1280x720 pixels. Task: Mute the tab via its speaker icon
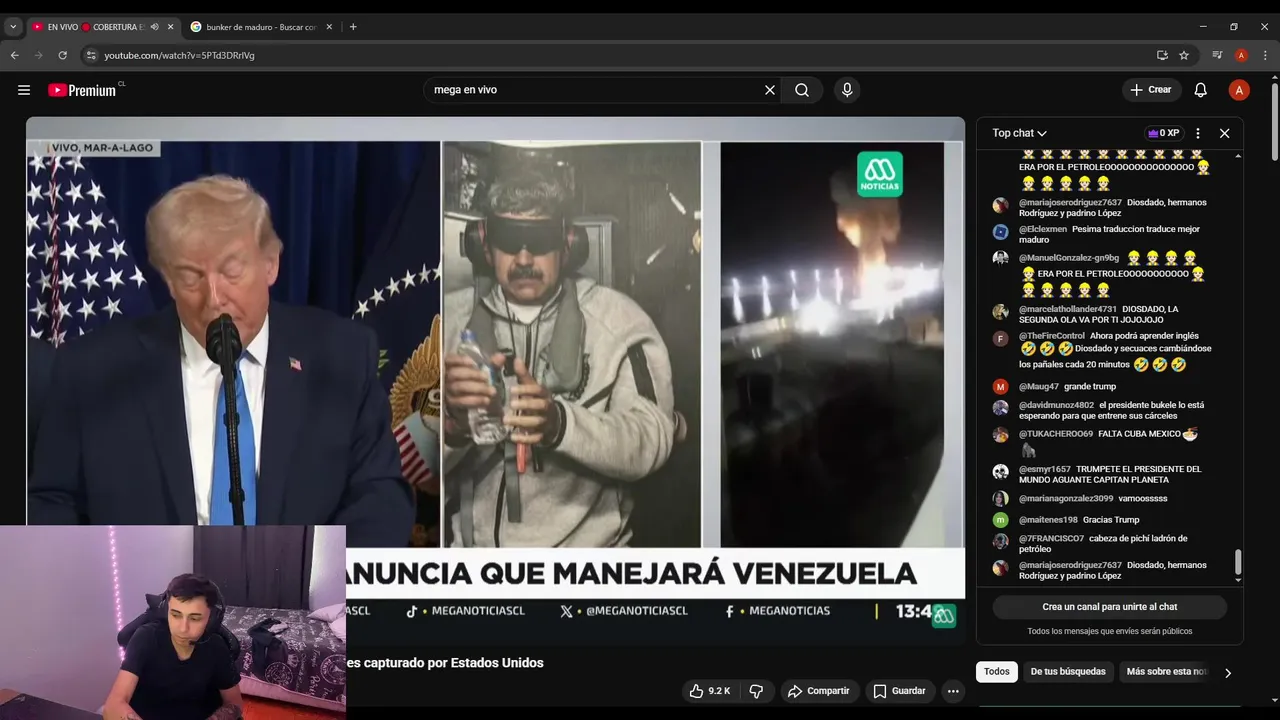[154, 27]
